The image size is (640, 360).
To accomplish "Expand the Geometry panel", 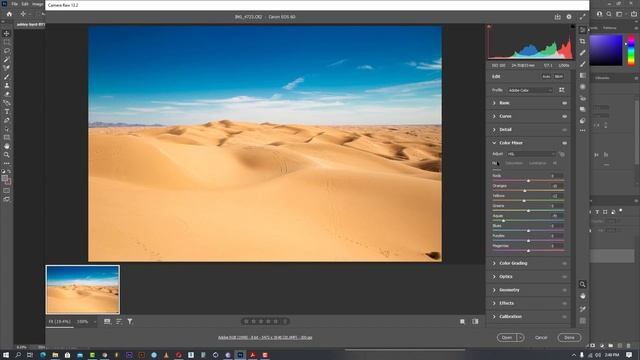I will (x=494, y=290).
